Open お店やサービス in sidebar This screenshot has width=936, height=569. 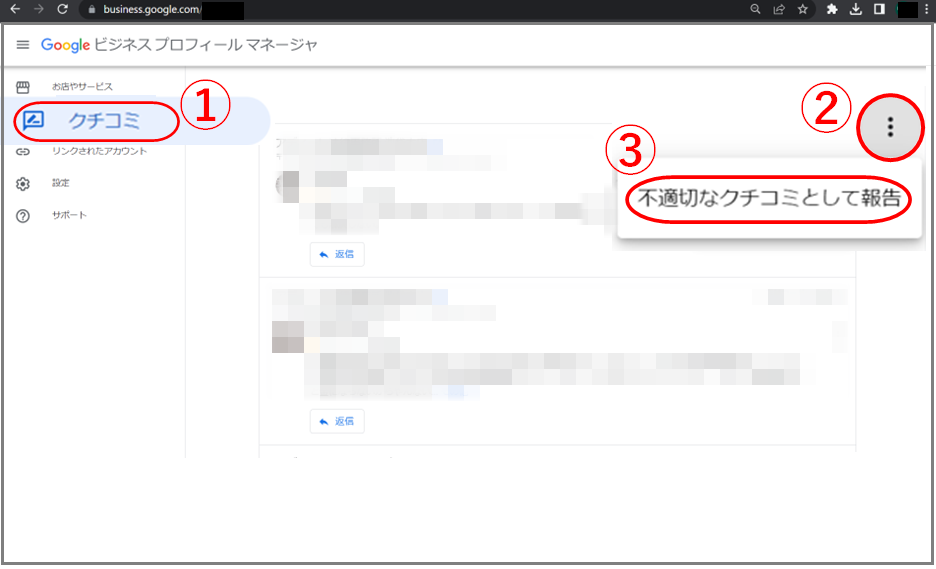pos(82,87)
